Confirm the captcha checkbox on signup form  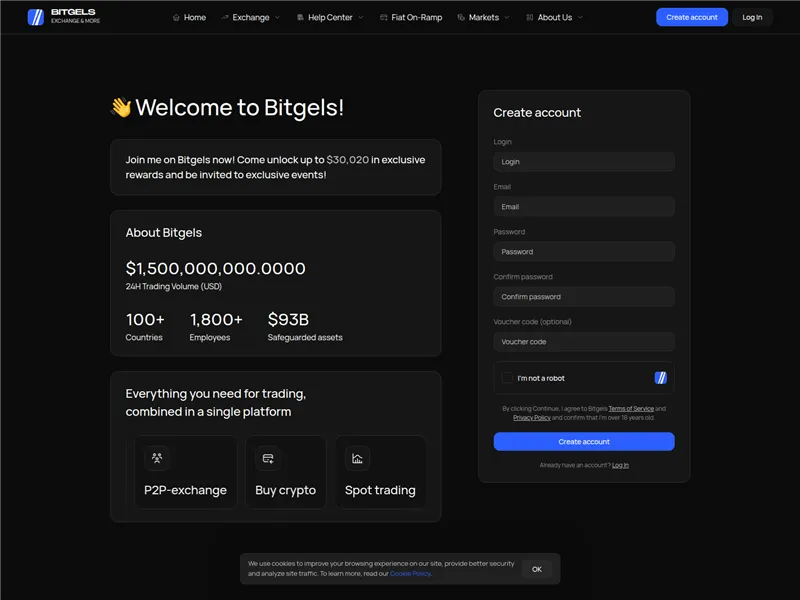click(508, 378)
